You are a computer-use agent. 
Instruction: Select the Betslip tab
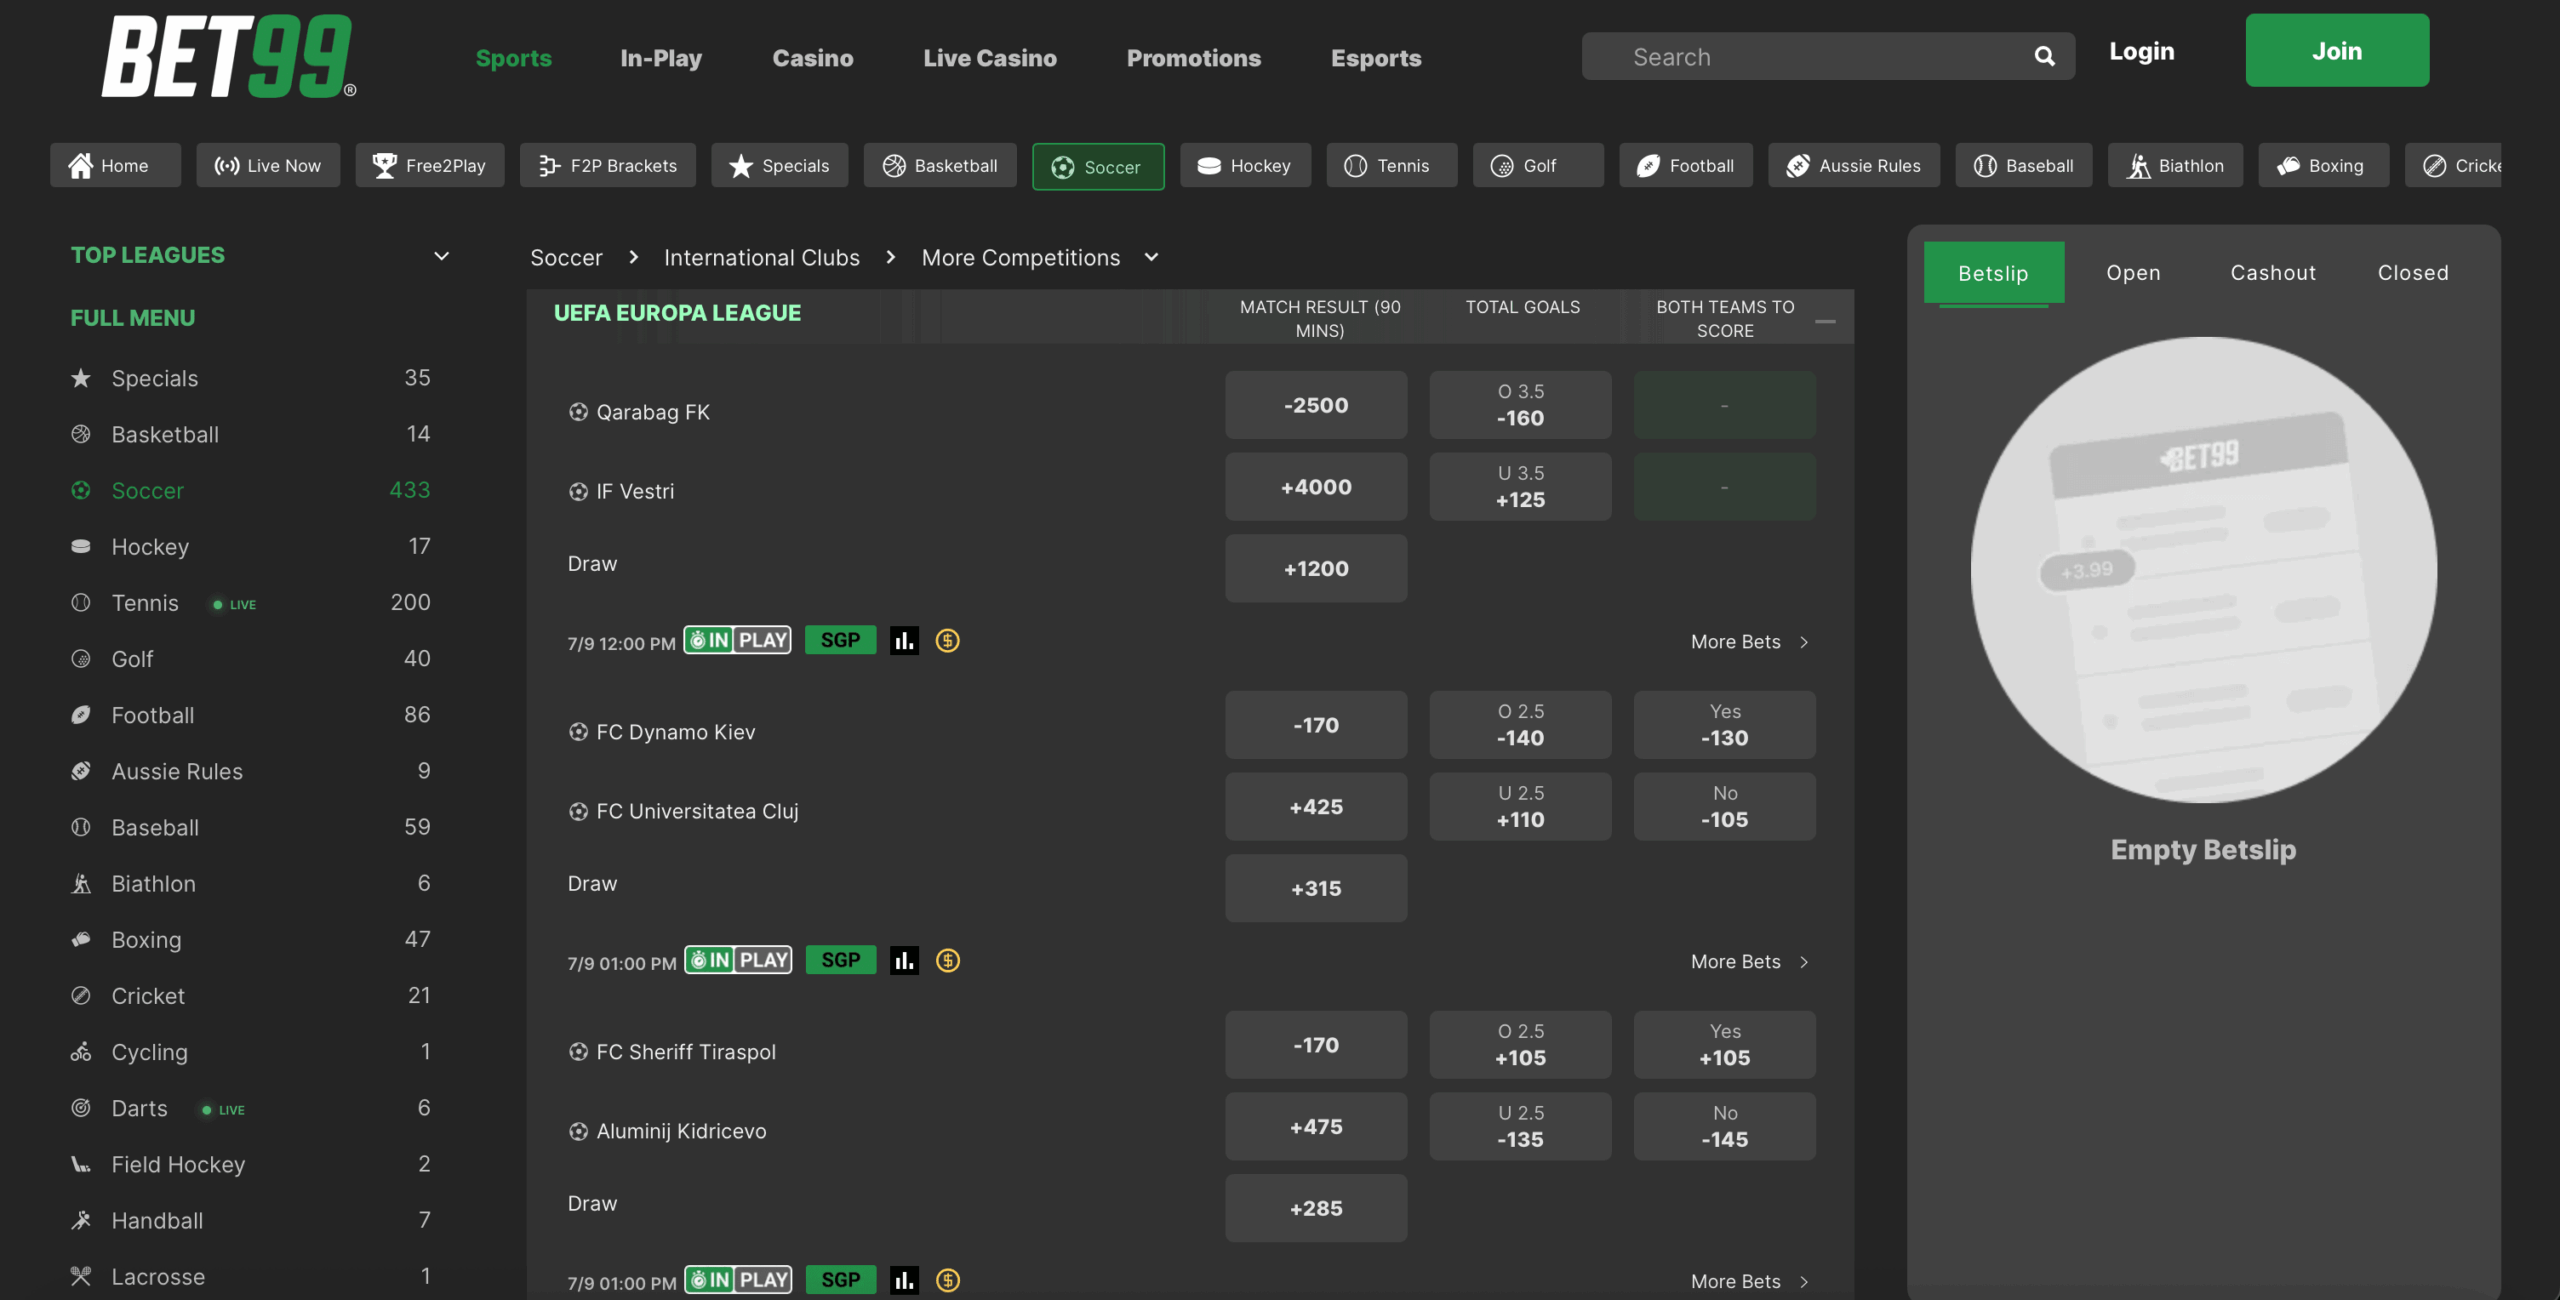(x=1993, y=272)
